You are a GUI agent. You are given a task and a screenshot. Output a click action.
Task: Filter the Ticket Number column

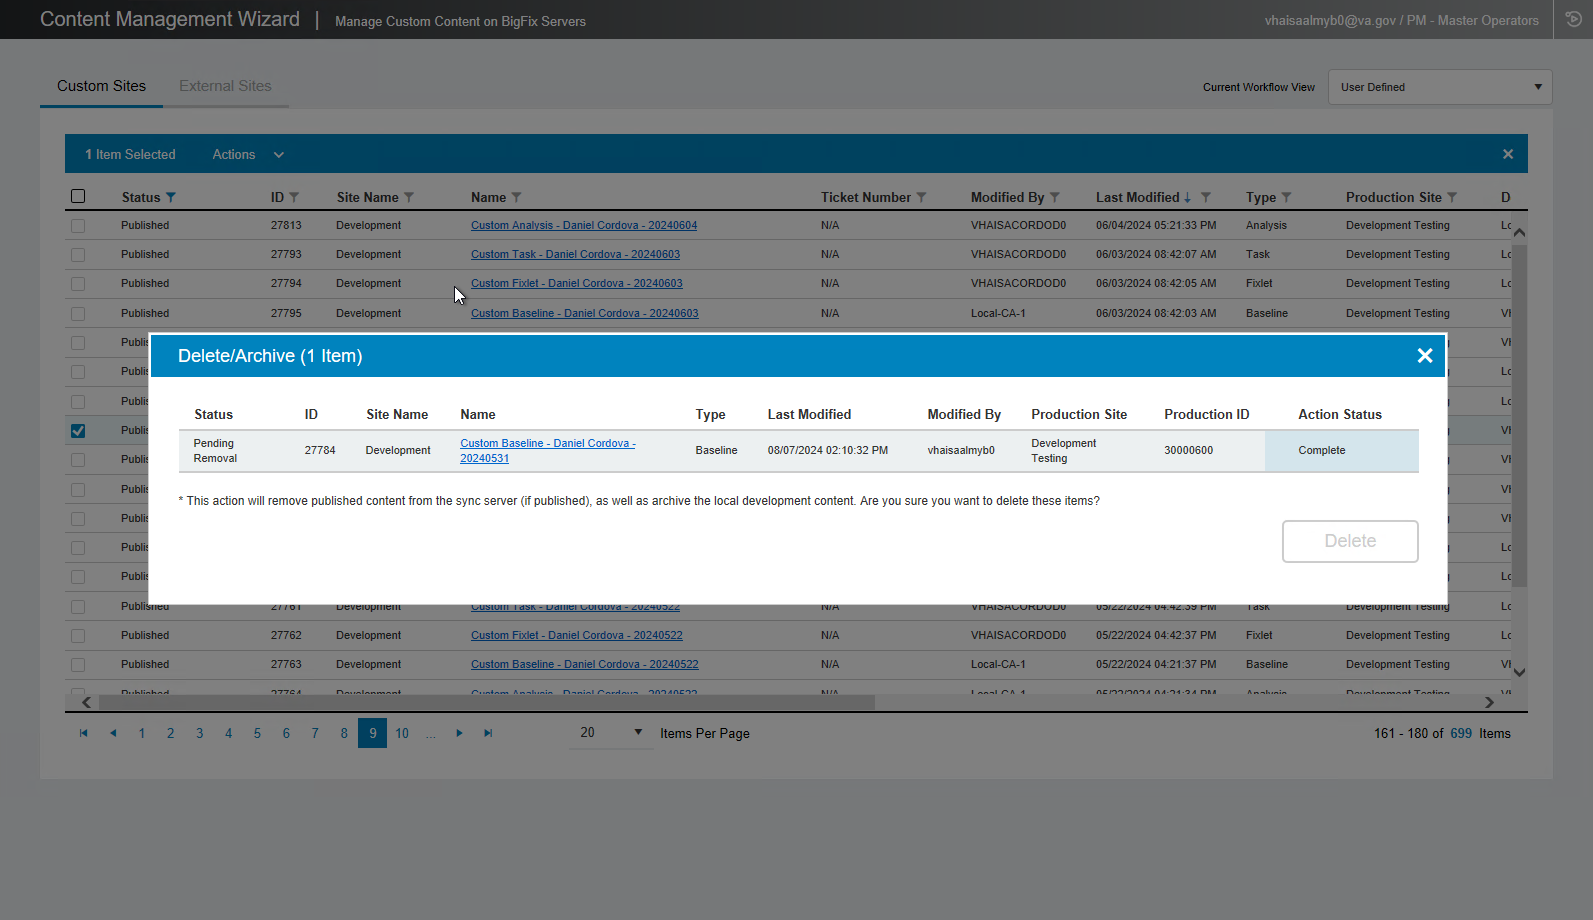(921, 197)
